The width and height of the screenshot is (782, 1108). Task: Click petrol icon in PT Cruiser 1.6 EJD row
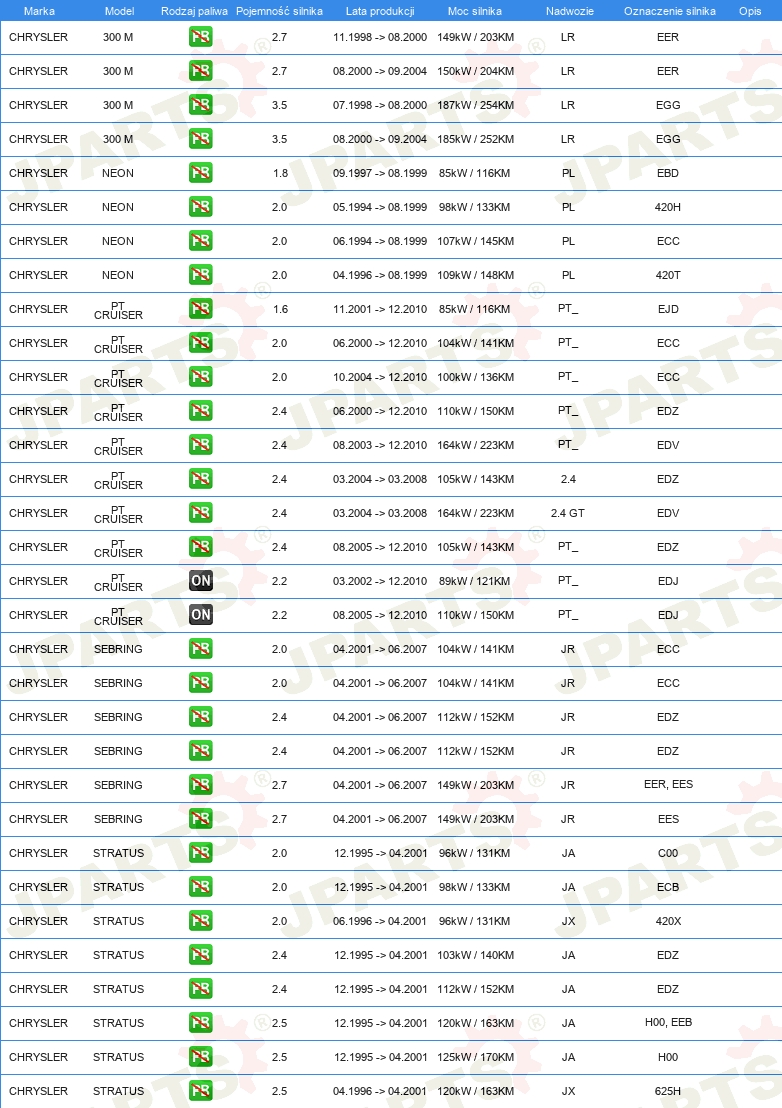201,308
